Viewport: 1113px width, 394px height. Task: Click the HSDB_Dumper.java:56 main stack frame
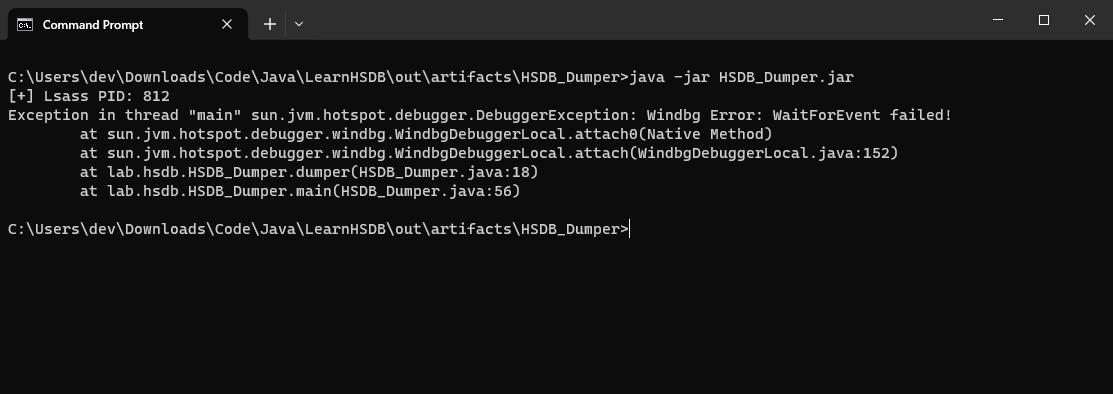click(300, 192)
